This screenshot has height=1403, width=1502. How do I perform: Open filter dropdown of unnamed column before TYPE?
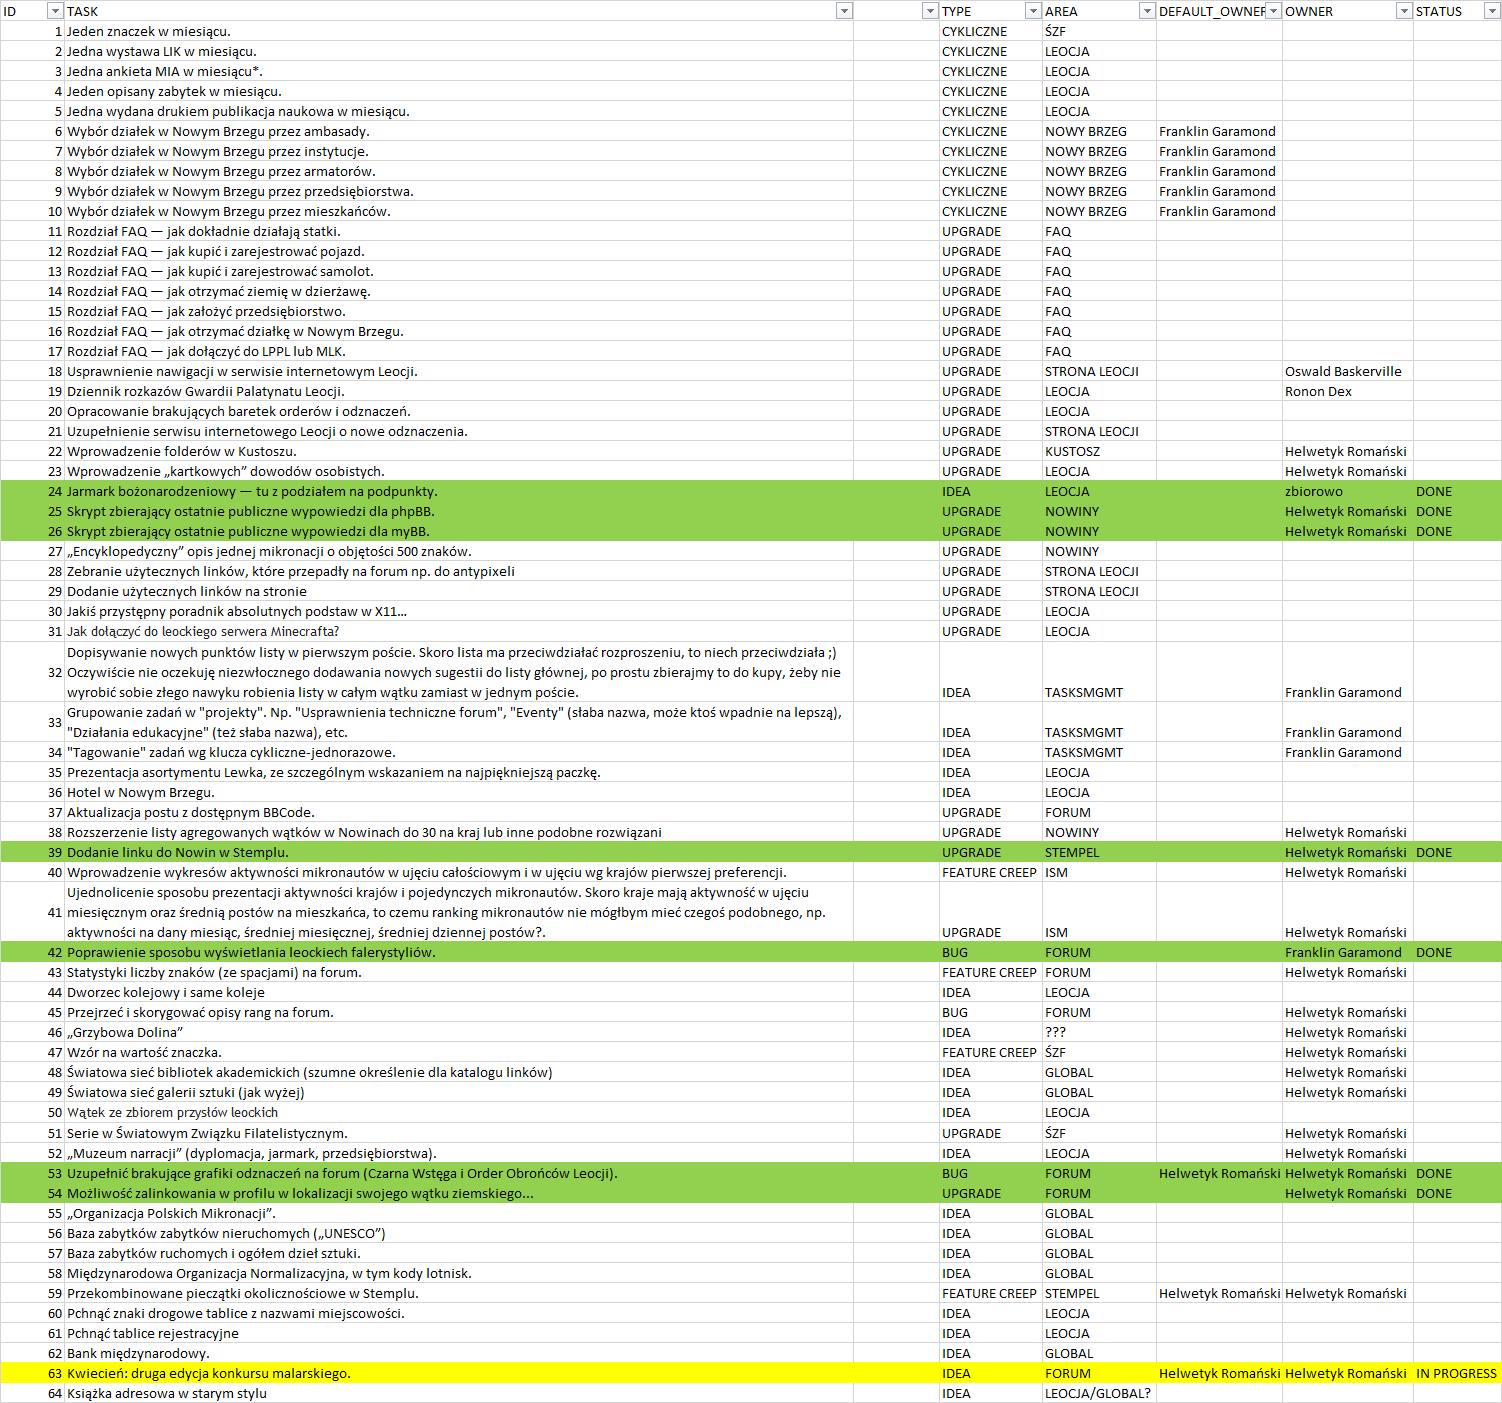click(x=930, y=11)
